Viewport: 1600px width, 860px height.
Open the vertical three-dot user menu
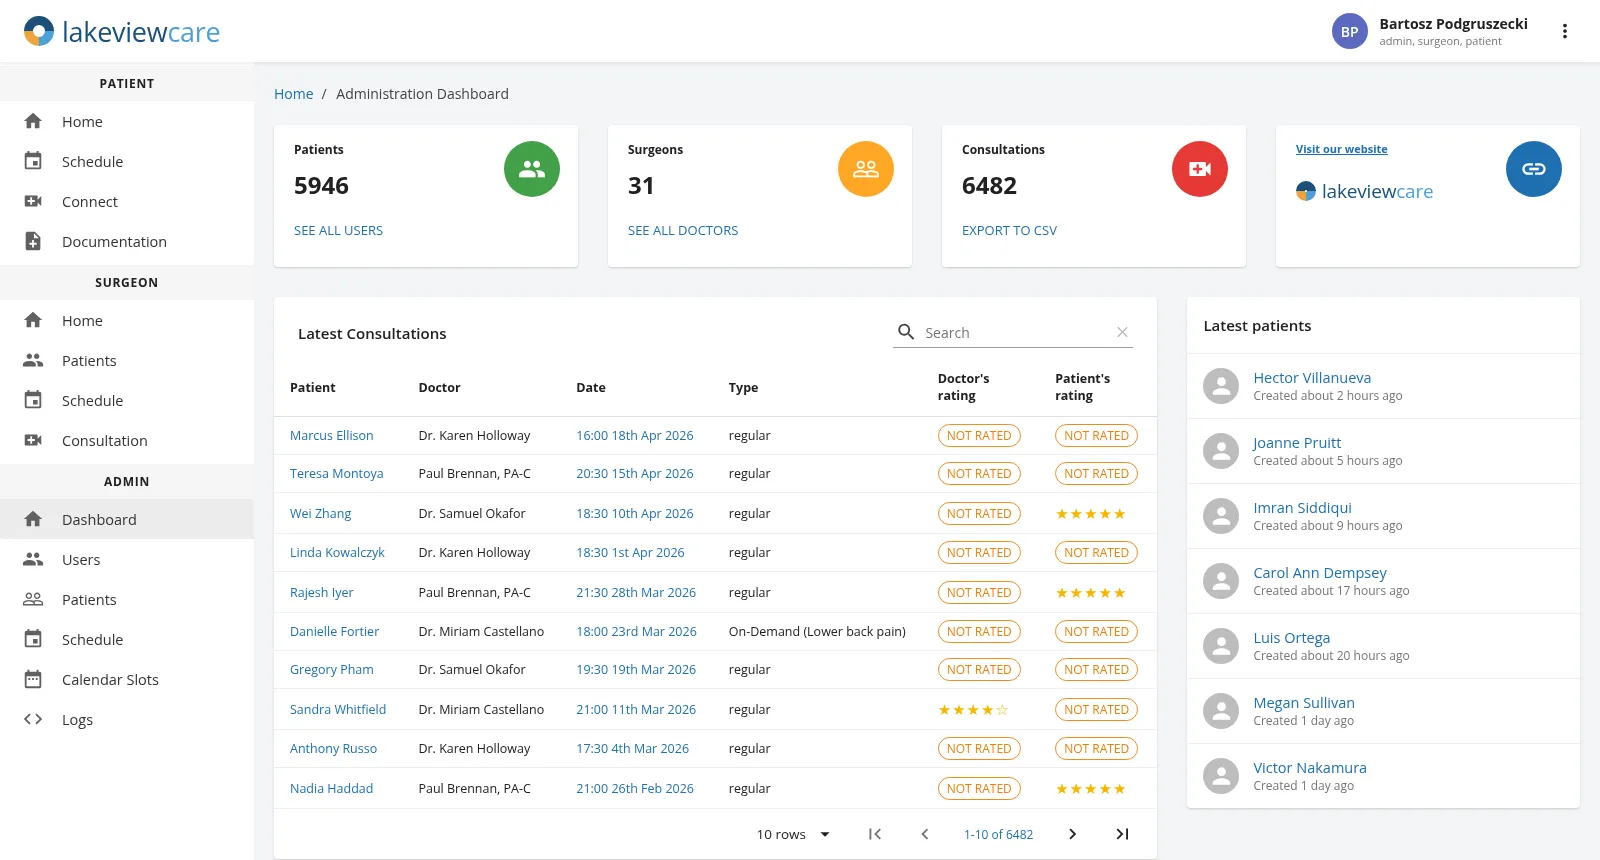coord(1564,31)
